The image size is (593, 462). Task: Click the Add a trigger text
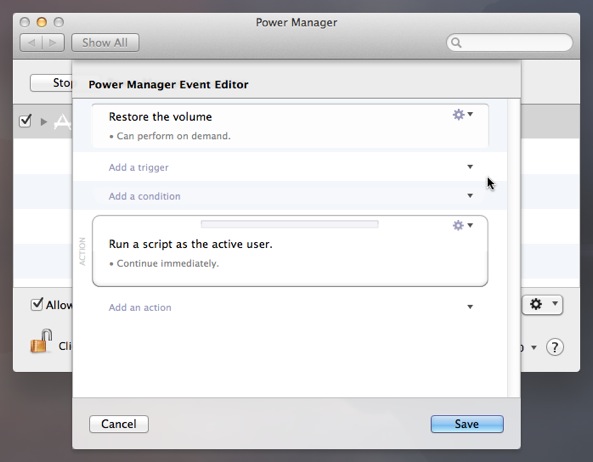(x=138, y=167)
